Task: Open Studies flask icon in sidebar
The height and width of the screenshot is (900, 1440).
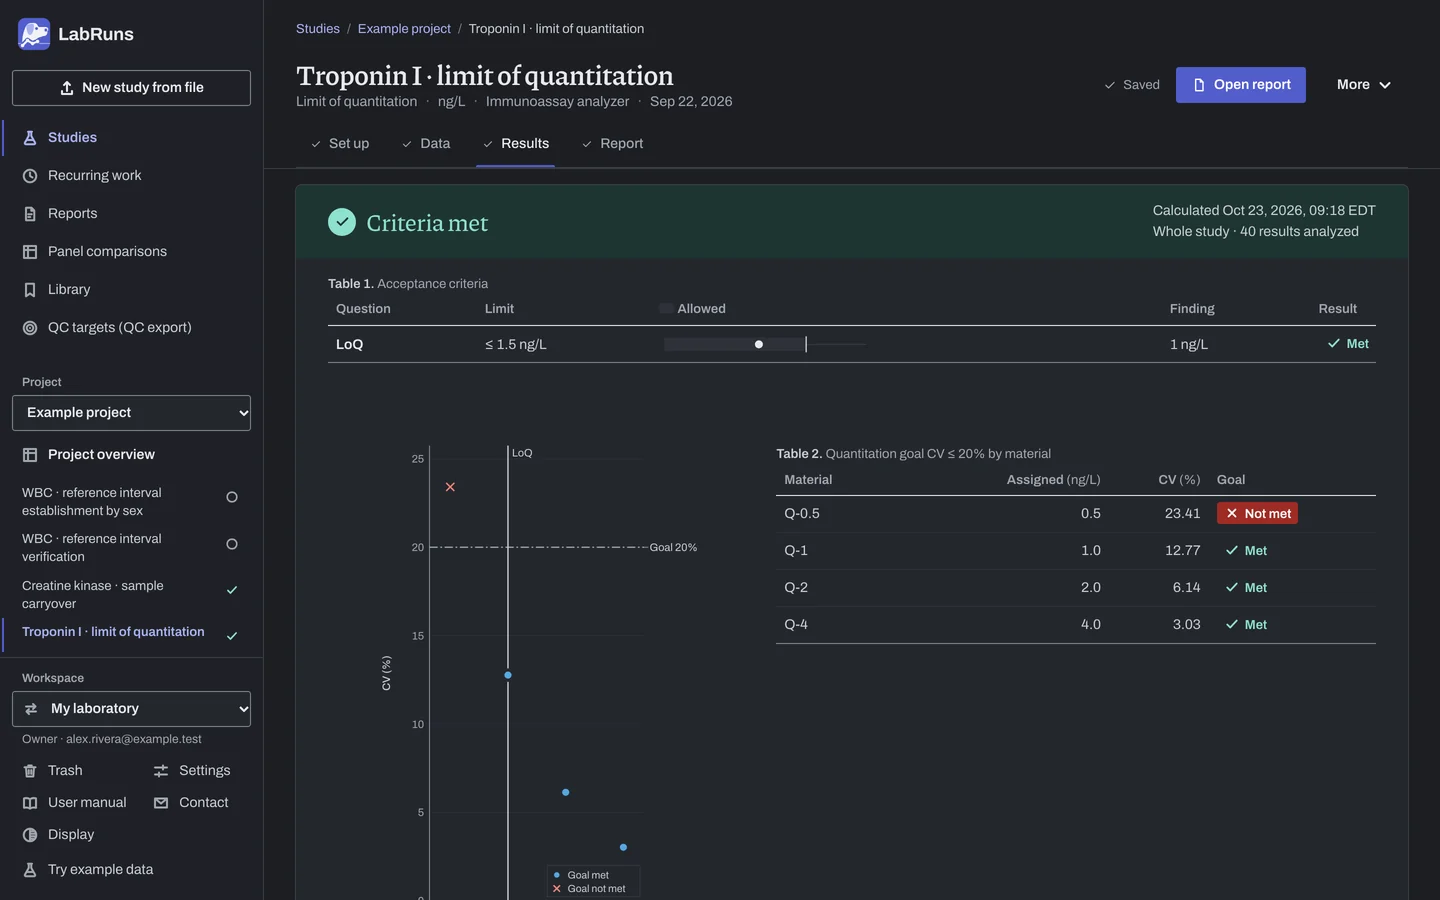Action: pyautogui.click(x=30, y=138)
